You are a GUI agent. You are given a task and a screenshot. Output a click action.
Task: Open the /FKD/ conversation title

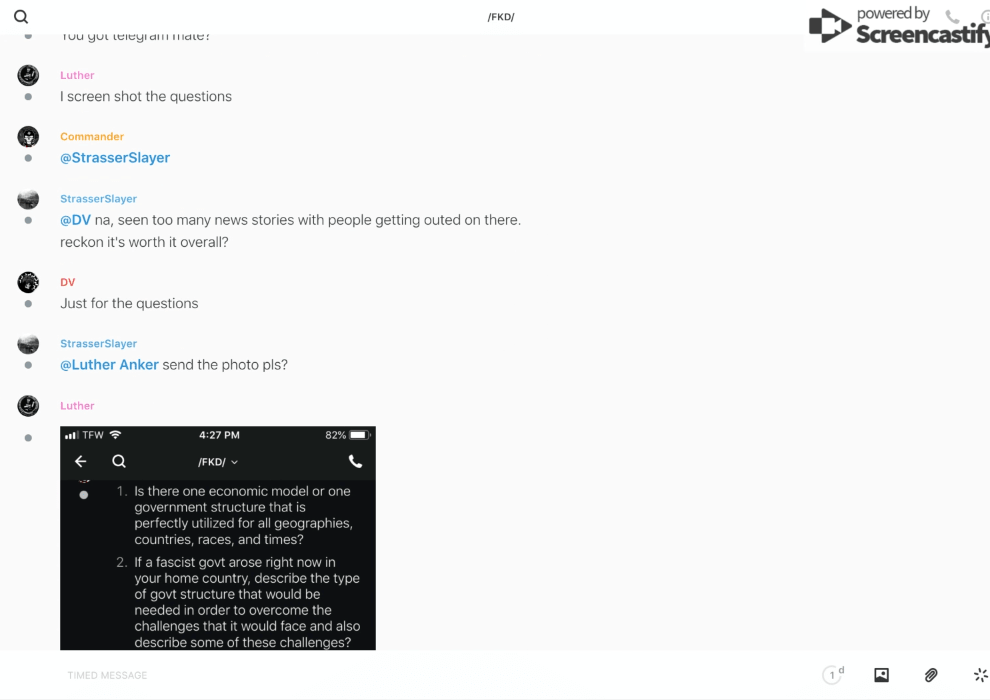click(x=501, y=17)
